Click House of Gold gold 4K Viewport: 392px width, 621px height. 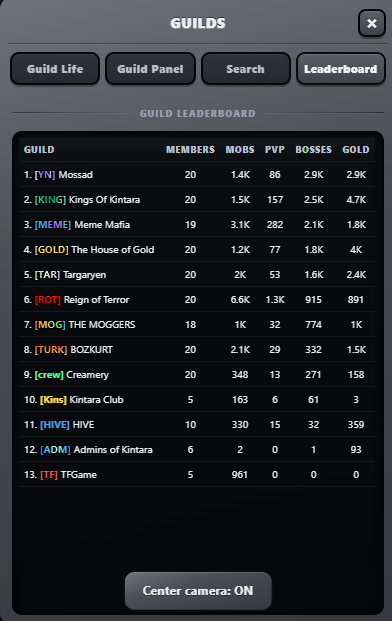[356, 250]
